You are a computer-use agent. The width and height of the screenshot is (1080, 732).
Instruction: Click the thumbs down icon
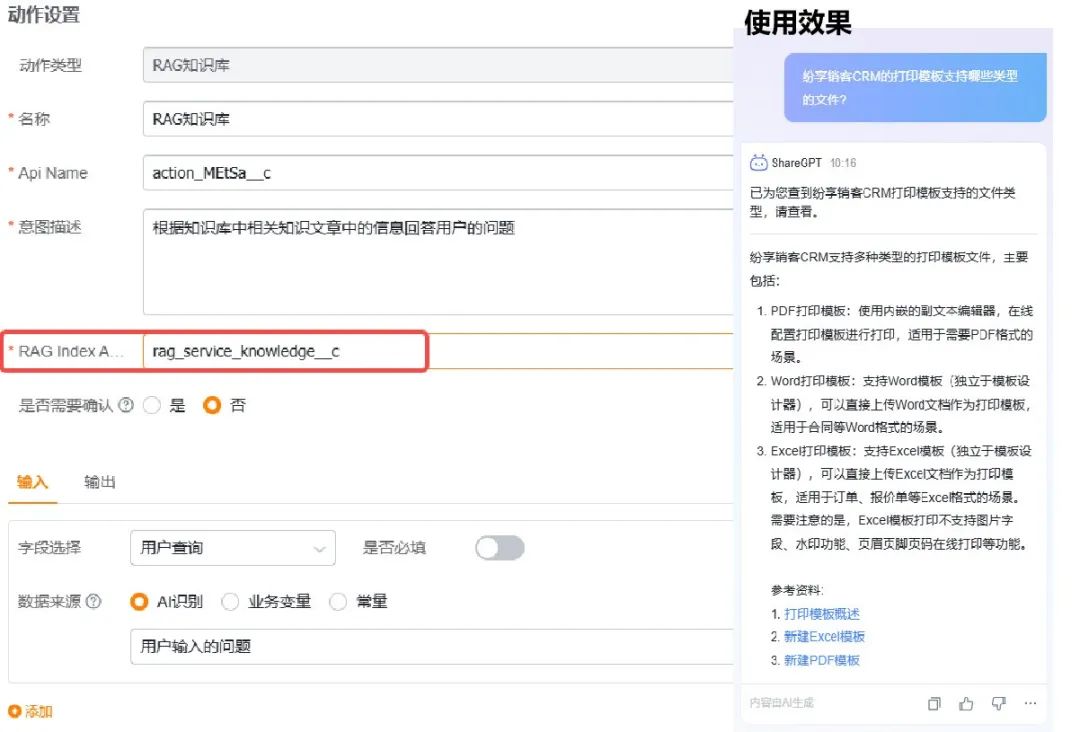tap(998, 703)
